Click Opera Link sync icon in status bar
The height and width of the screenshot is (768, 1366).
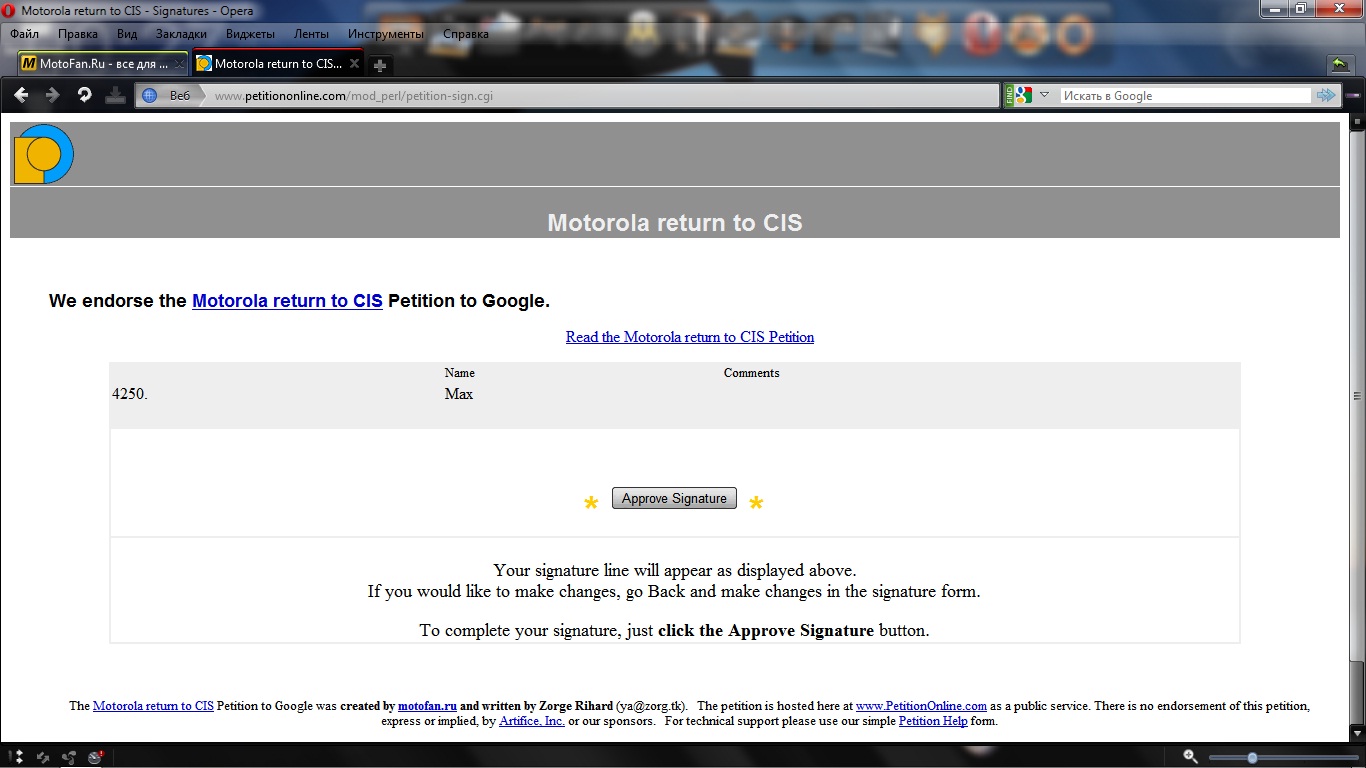coord(43,757)
